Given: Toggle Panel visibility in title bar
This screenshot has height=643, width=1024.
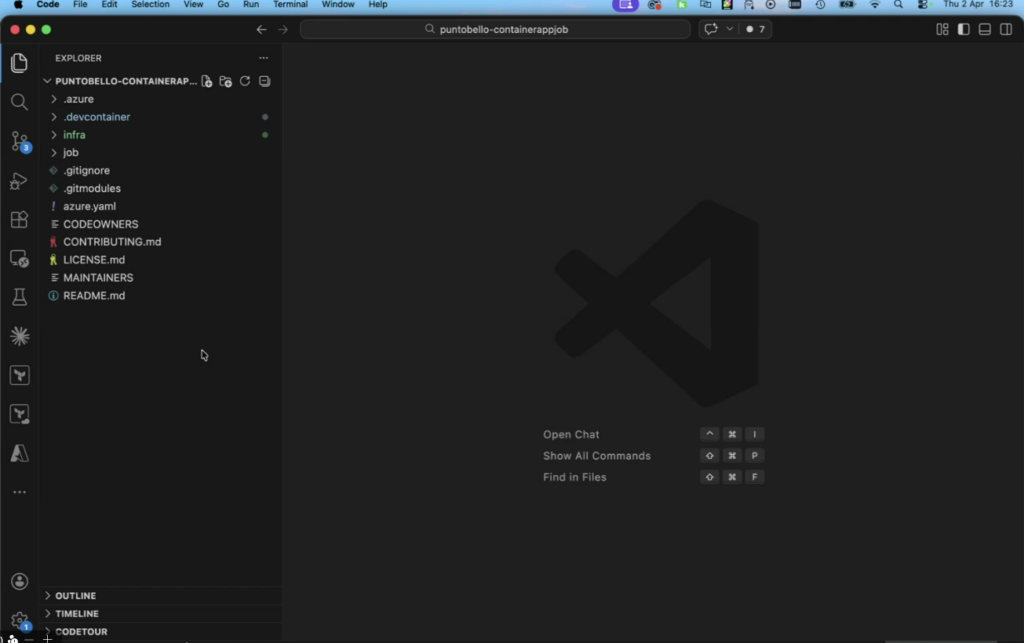Looking at the screenshot, I should point(984,30).
